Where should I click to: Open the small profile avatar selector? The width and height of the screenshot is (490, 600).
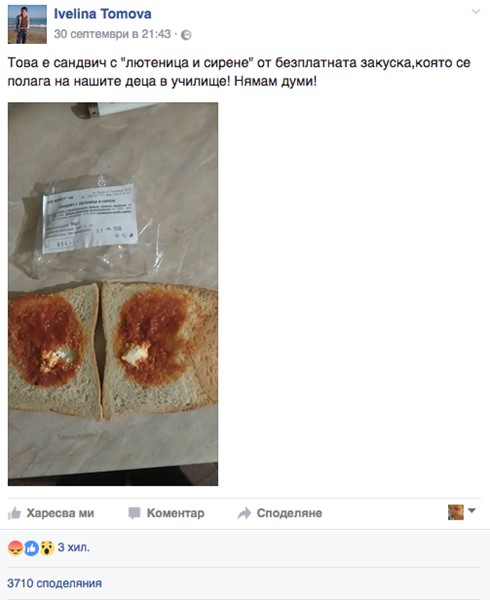tap(456, 512)
